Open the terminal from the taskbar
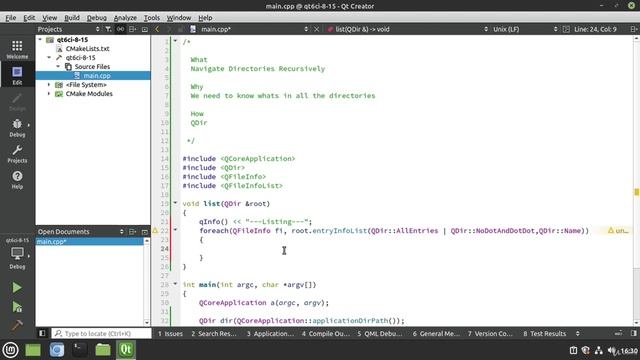 pos(80,350)
